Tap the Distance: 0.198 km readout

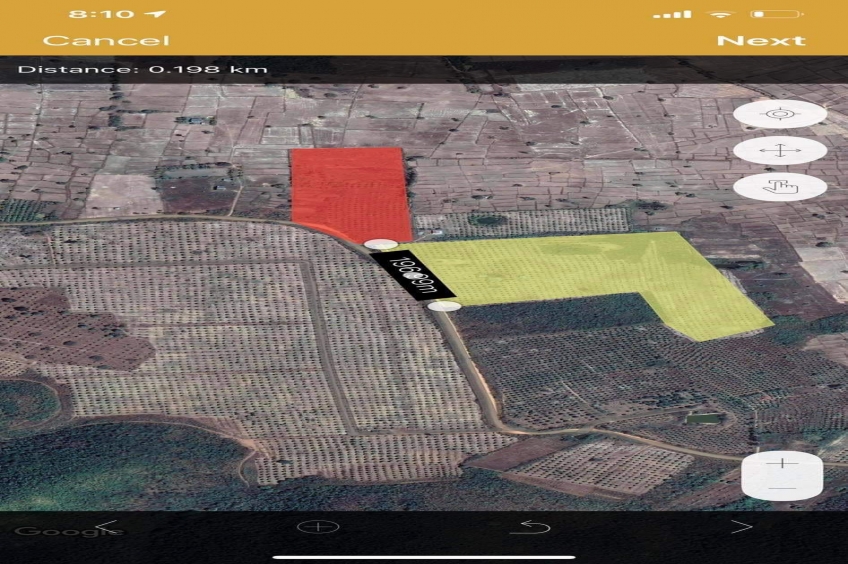(x=142, y=69)
